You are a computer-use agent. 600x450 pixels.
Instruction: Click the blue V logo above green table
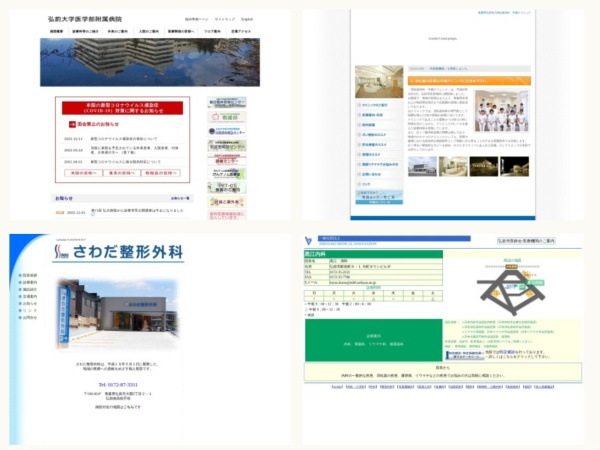309,240
